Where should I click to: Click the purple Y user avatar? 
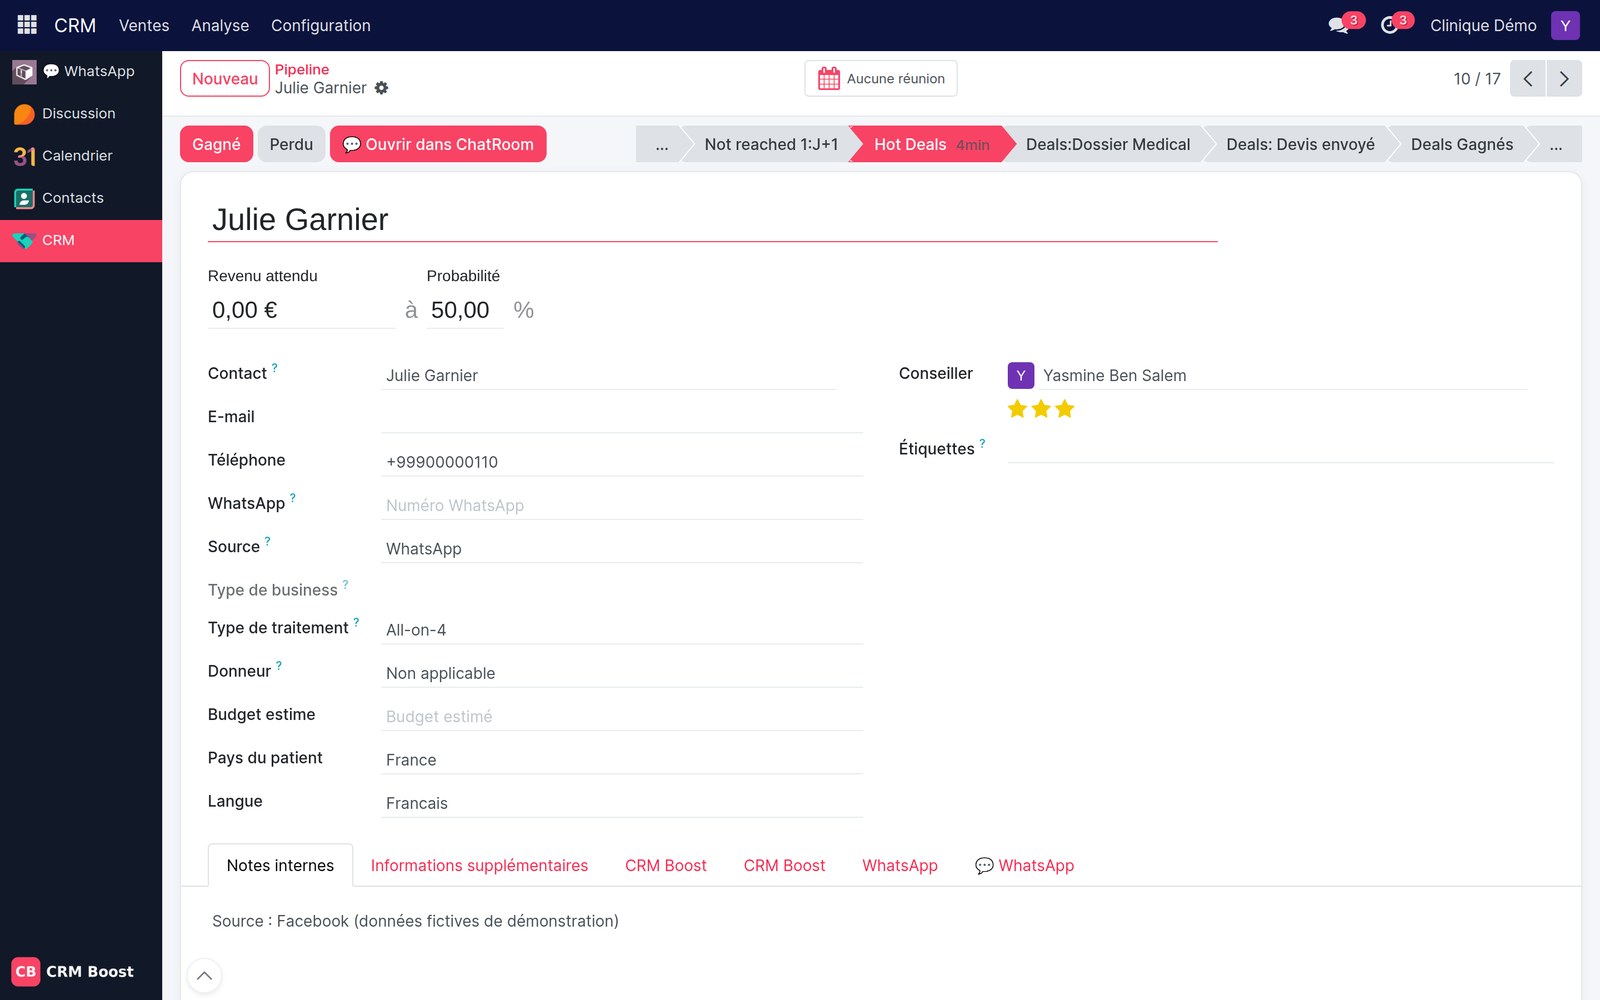coord(1565,25)
